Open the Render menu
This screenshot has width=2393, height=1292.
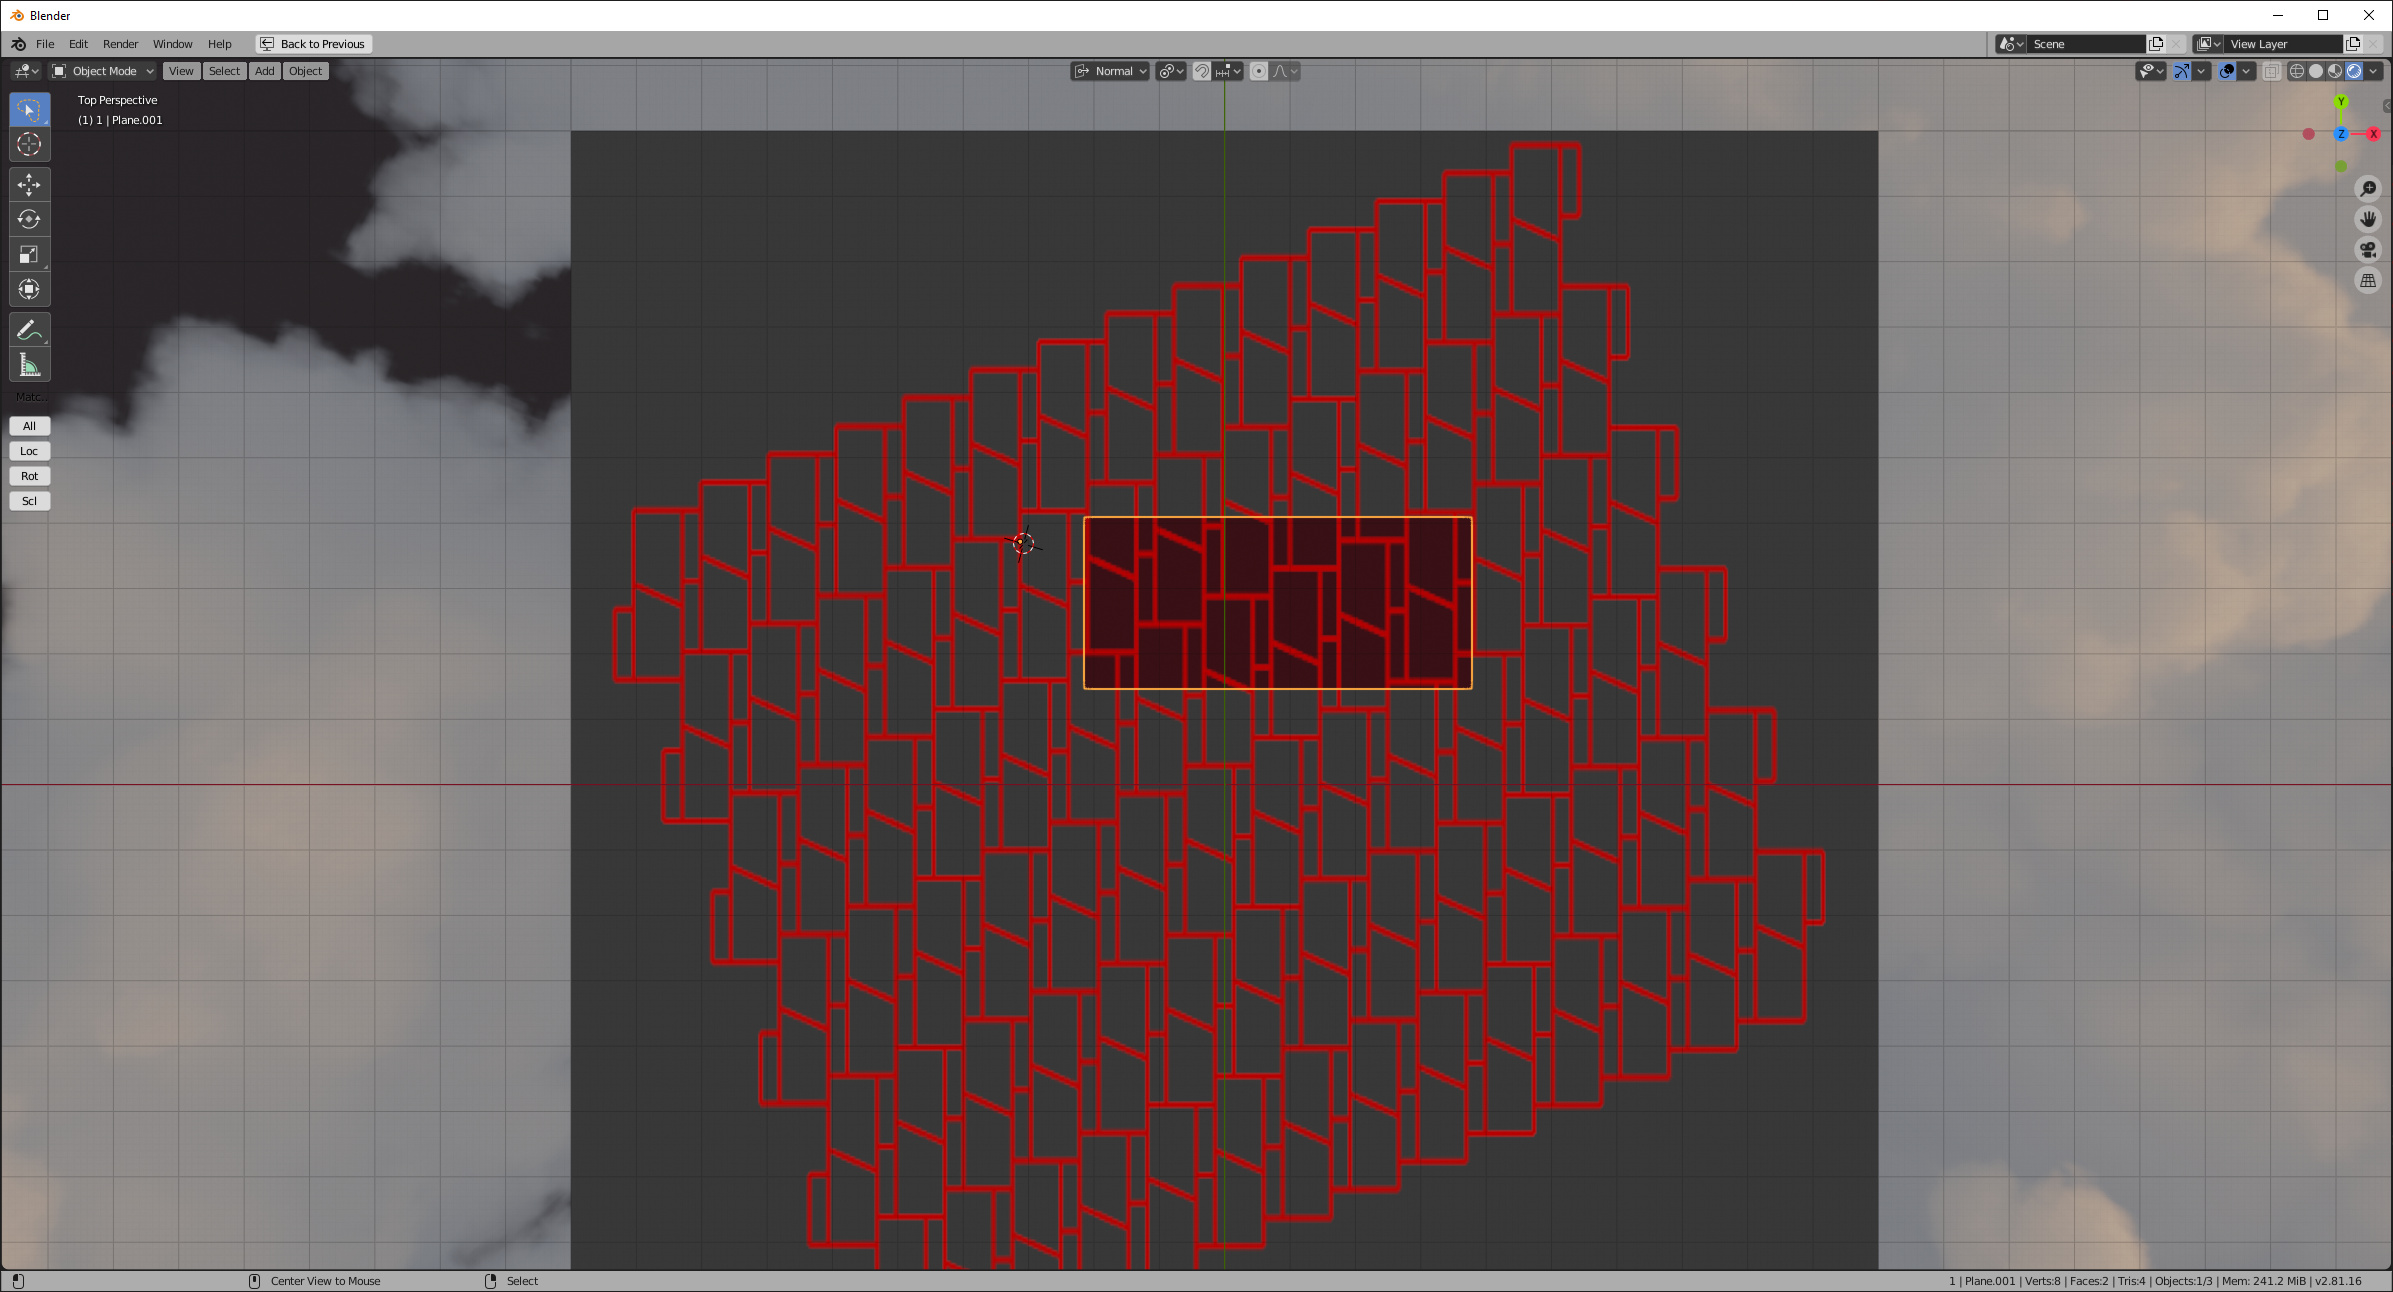click(120, 43)
